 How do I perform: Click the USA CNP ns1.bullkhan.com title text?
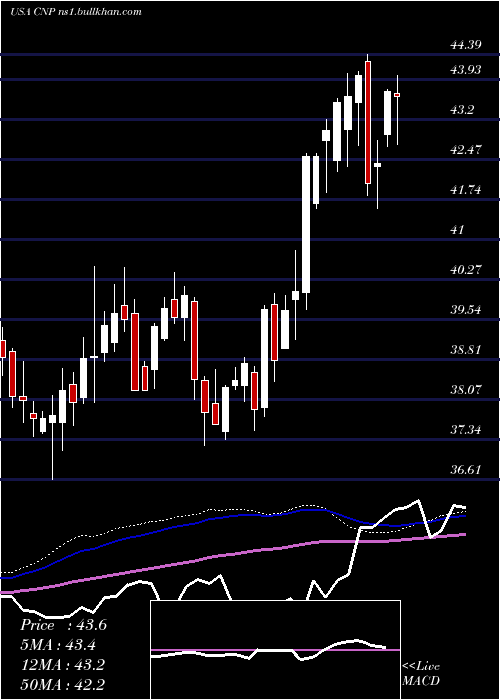click(76, 12)
